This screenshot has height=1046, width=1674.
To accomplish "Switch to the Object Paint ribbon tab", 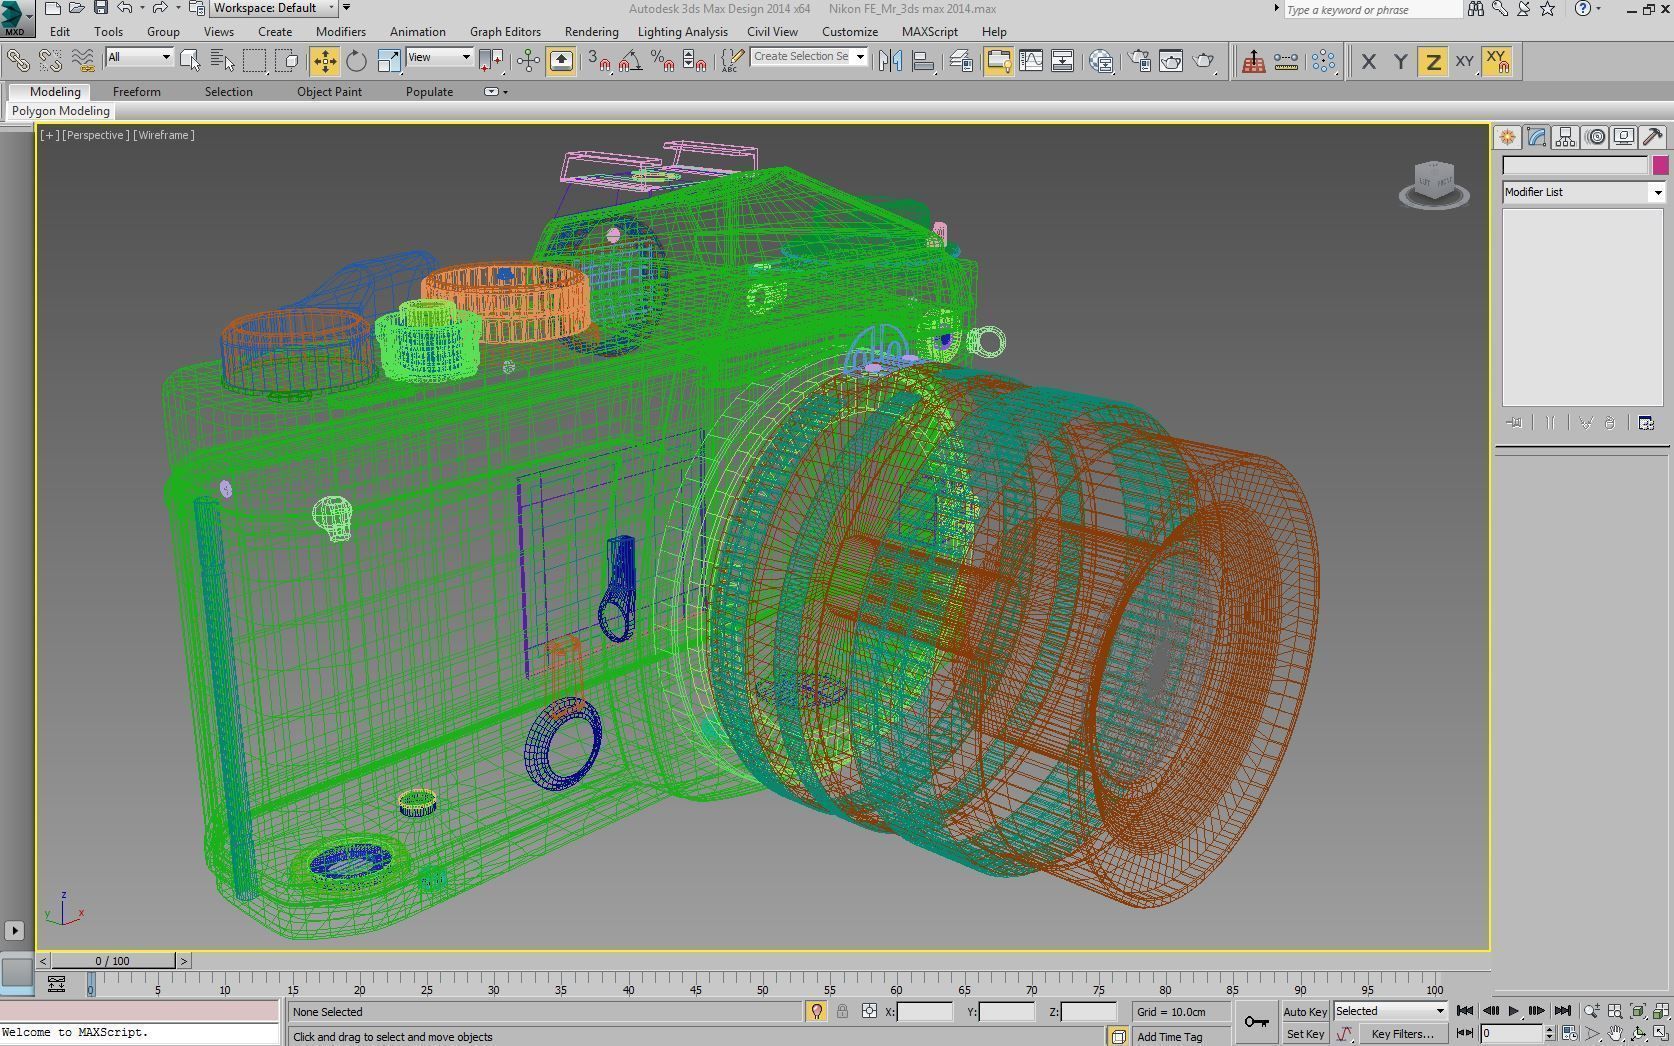I will [x=329, y=92].
